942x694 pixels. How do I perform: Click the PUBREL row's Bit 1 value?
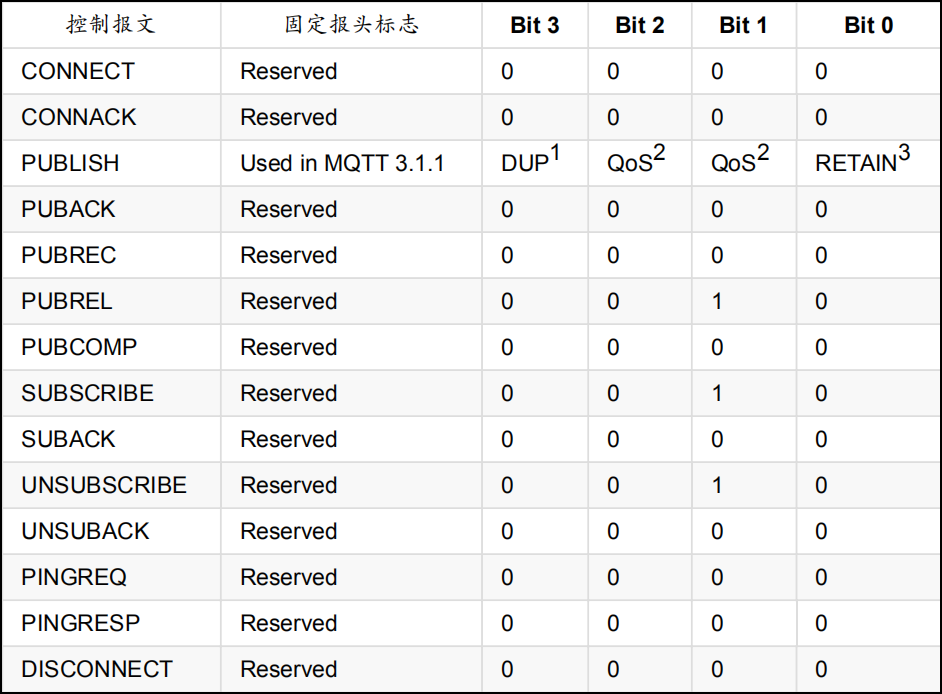point(717,302)
